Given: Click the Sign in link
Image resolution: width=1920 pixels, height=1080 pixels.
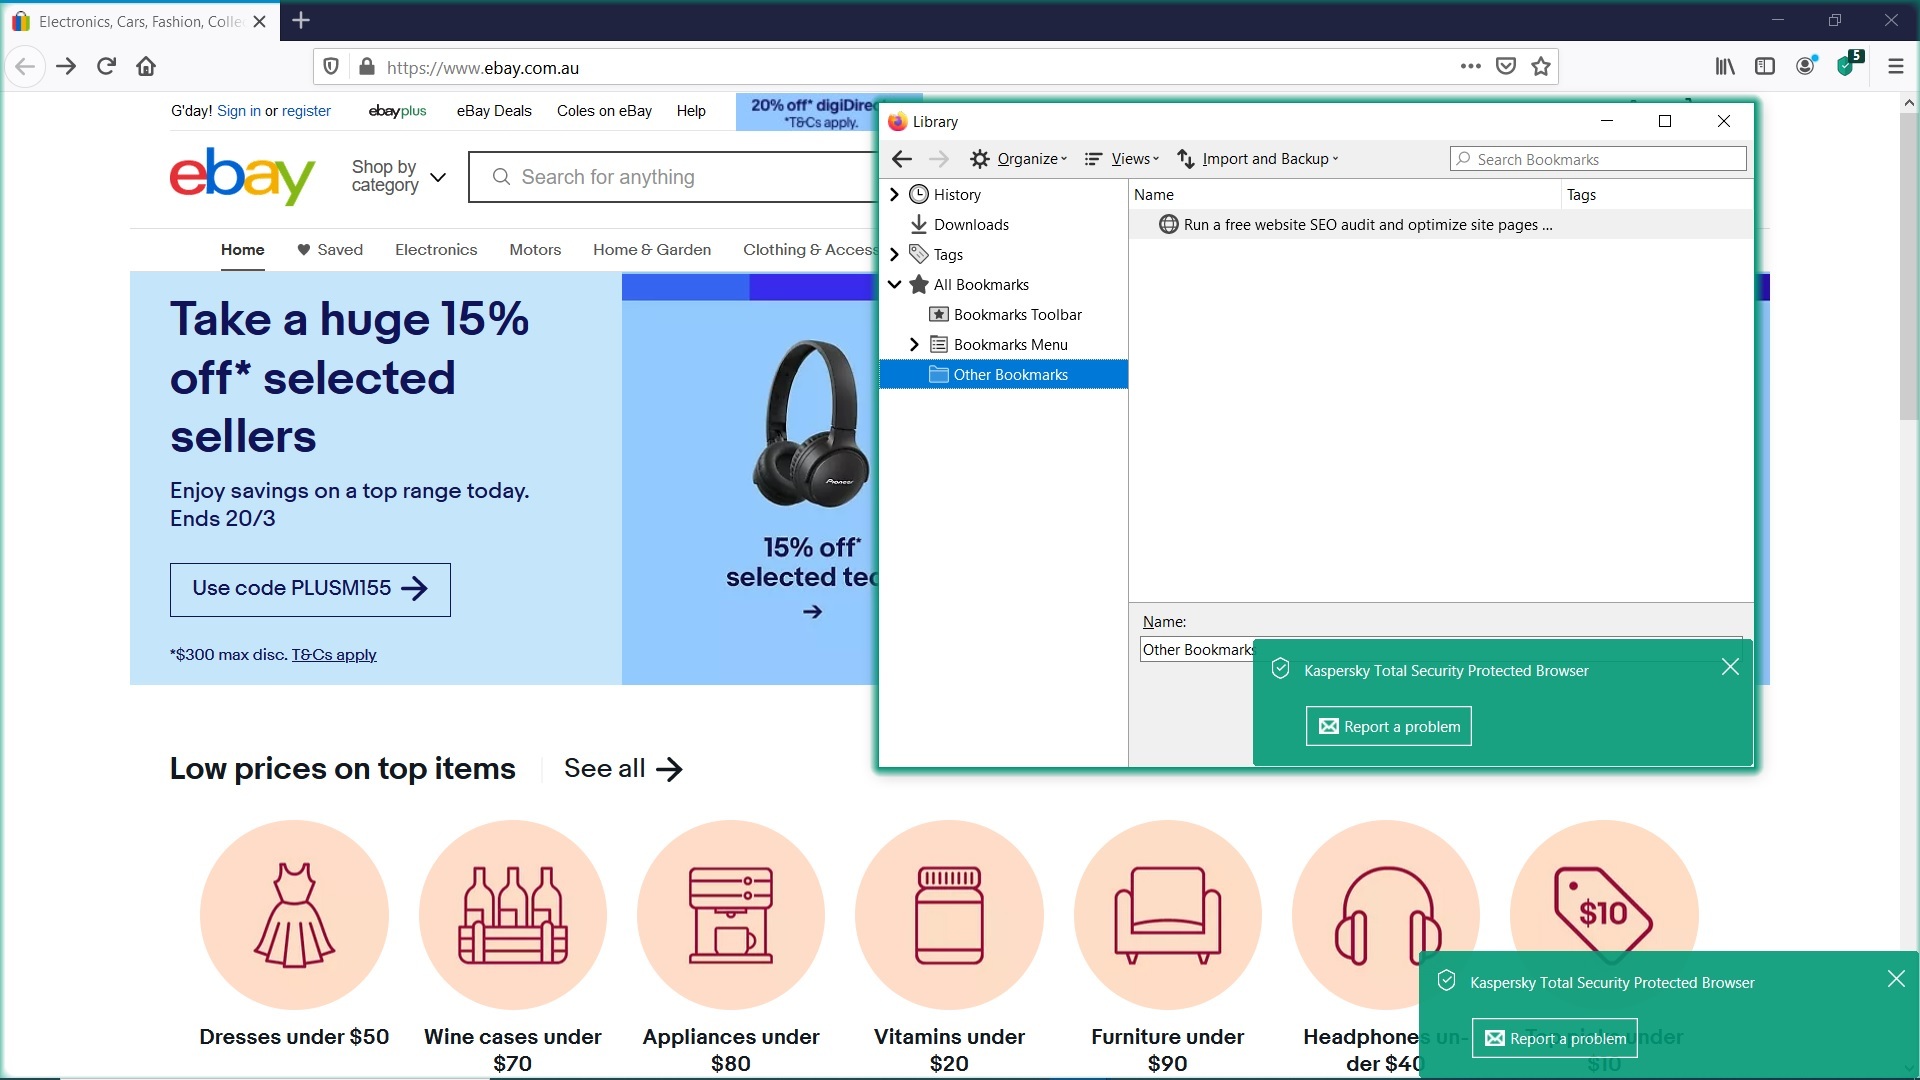Looking at the screenshot, I should pyautogui.click(x=239, y=111).
